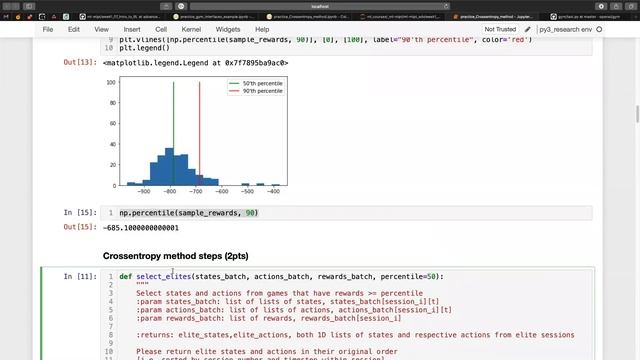The height and width of the screenshot is (360, 640).
Task: Click the py3_research env kernel name
Action: click(565, 29)
